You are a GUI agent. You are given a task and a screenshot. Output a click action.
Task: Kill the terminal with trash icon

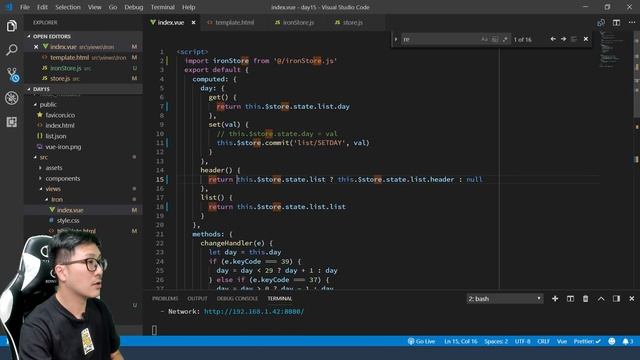tap(585, 299)
